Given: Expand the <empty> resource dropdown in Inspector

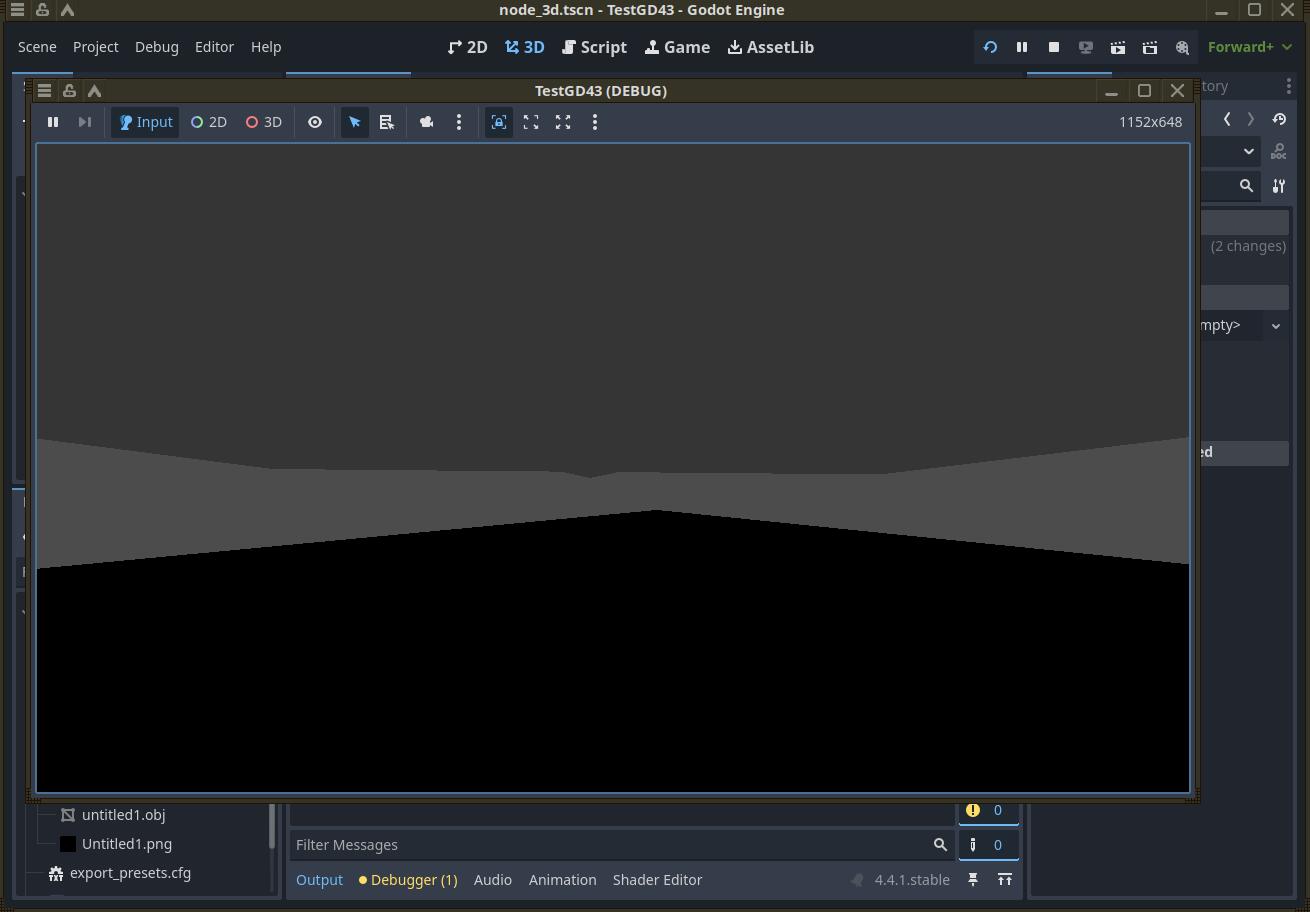Looking at the screenshot, I should [x=1276, y=326].
